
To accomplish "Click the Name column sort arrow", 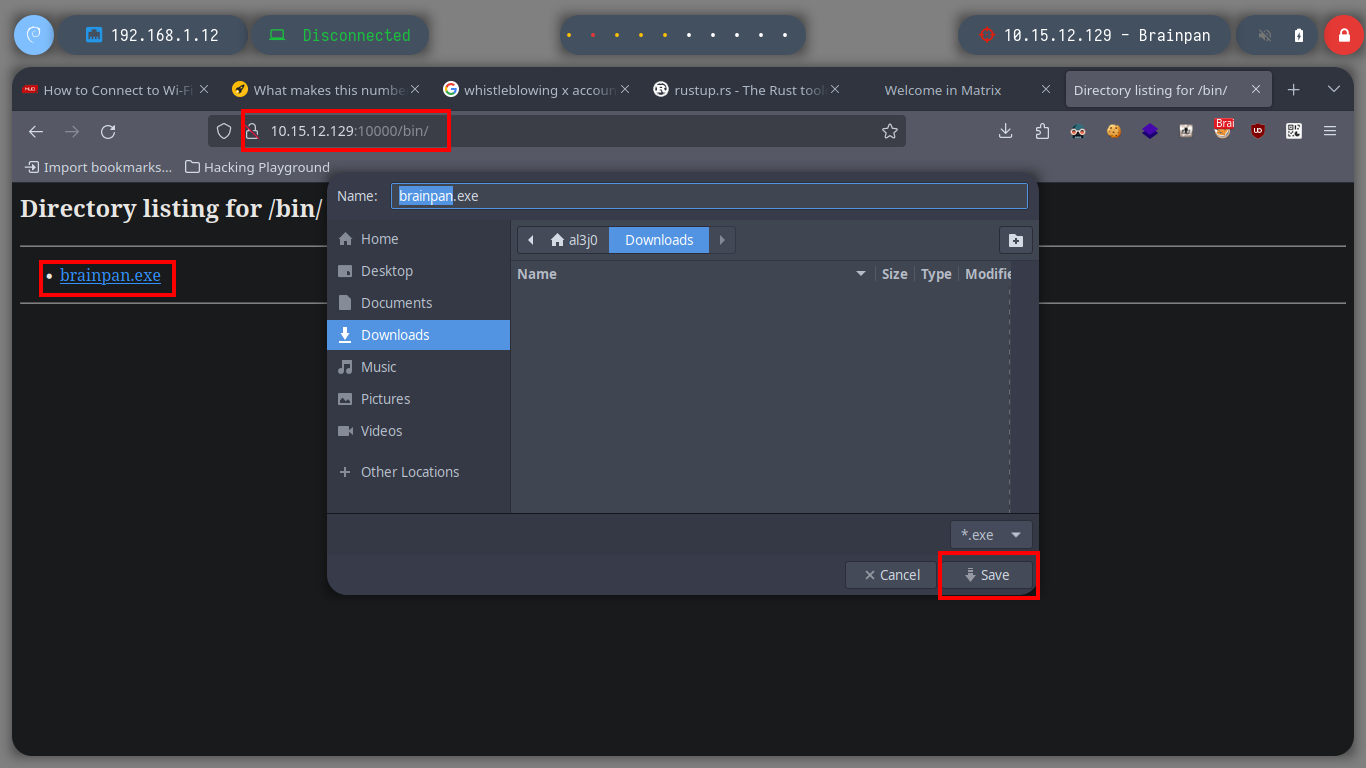I will coord(860,274).
